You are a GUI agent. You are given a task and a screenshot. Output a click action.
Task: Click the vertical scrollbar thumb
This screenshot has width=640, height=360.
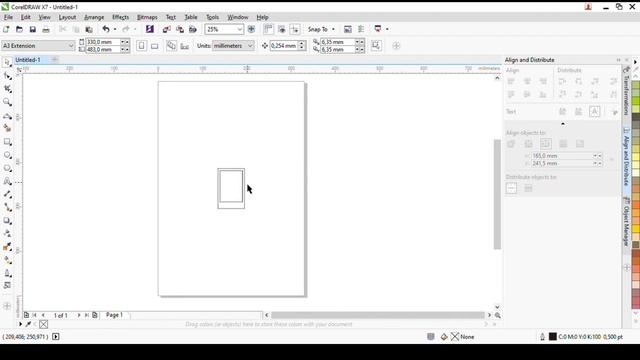pyautogui.click(x=497, y=194)
